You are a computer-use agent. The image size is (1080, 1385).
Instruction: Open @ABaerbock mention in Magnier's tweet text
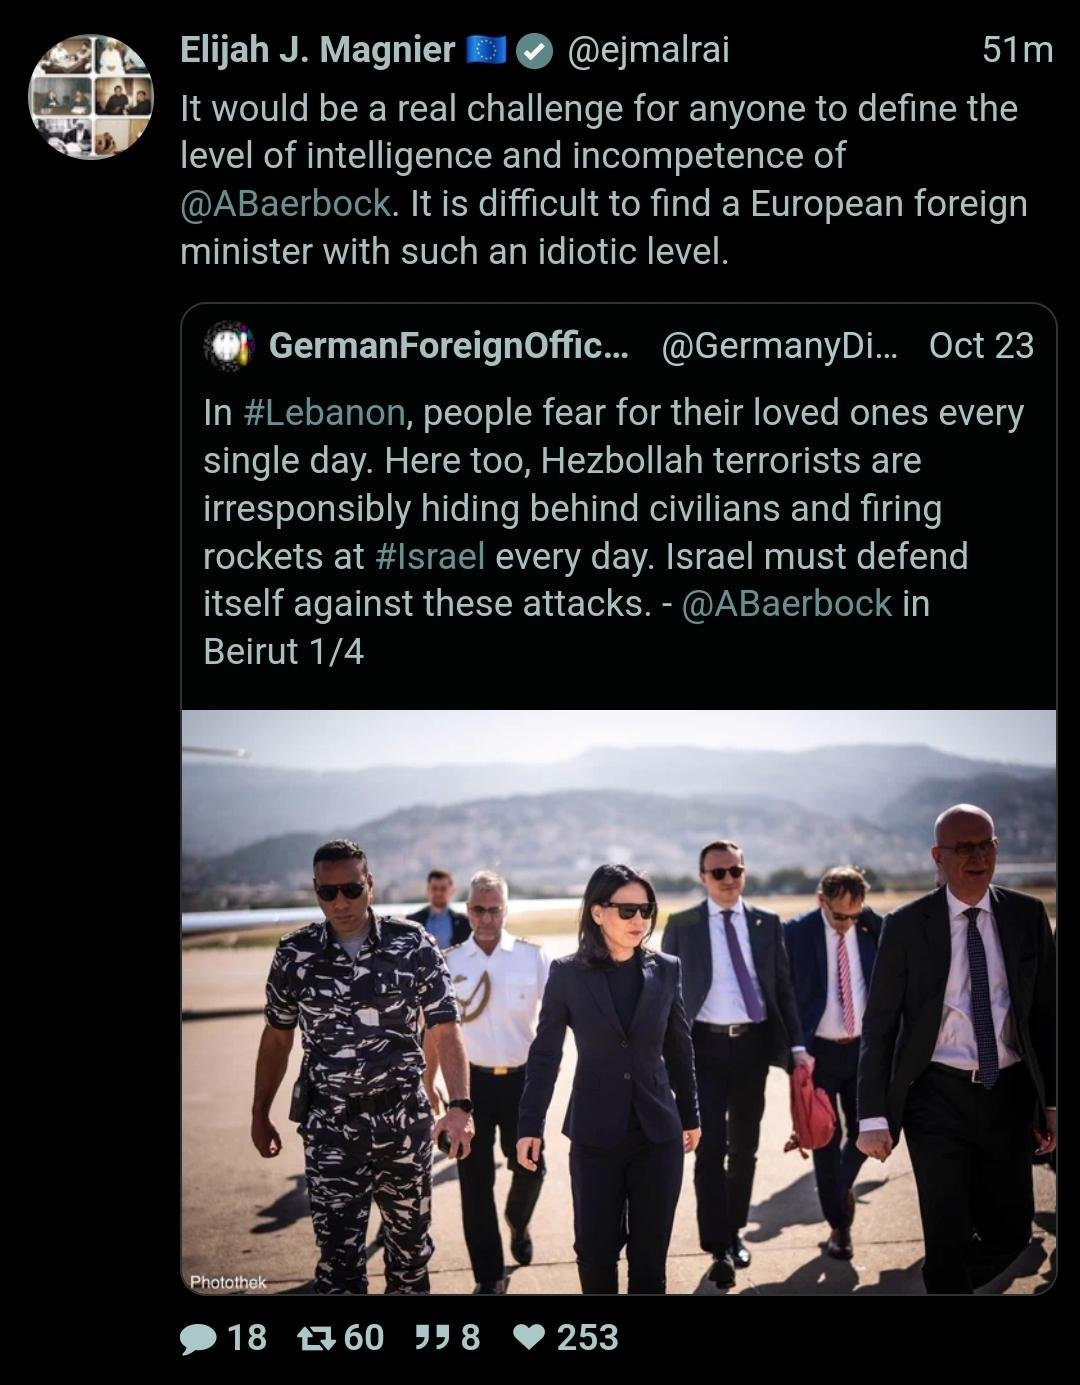pyautogui.click(x=285, y=204)
